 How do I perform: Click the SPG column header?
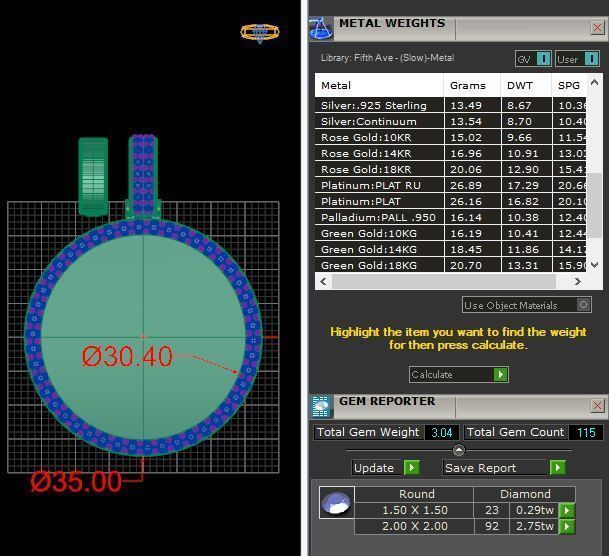[x=569, y=85]
